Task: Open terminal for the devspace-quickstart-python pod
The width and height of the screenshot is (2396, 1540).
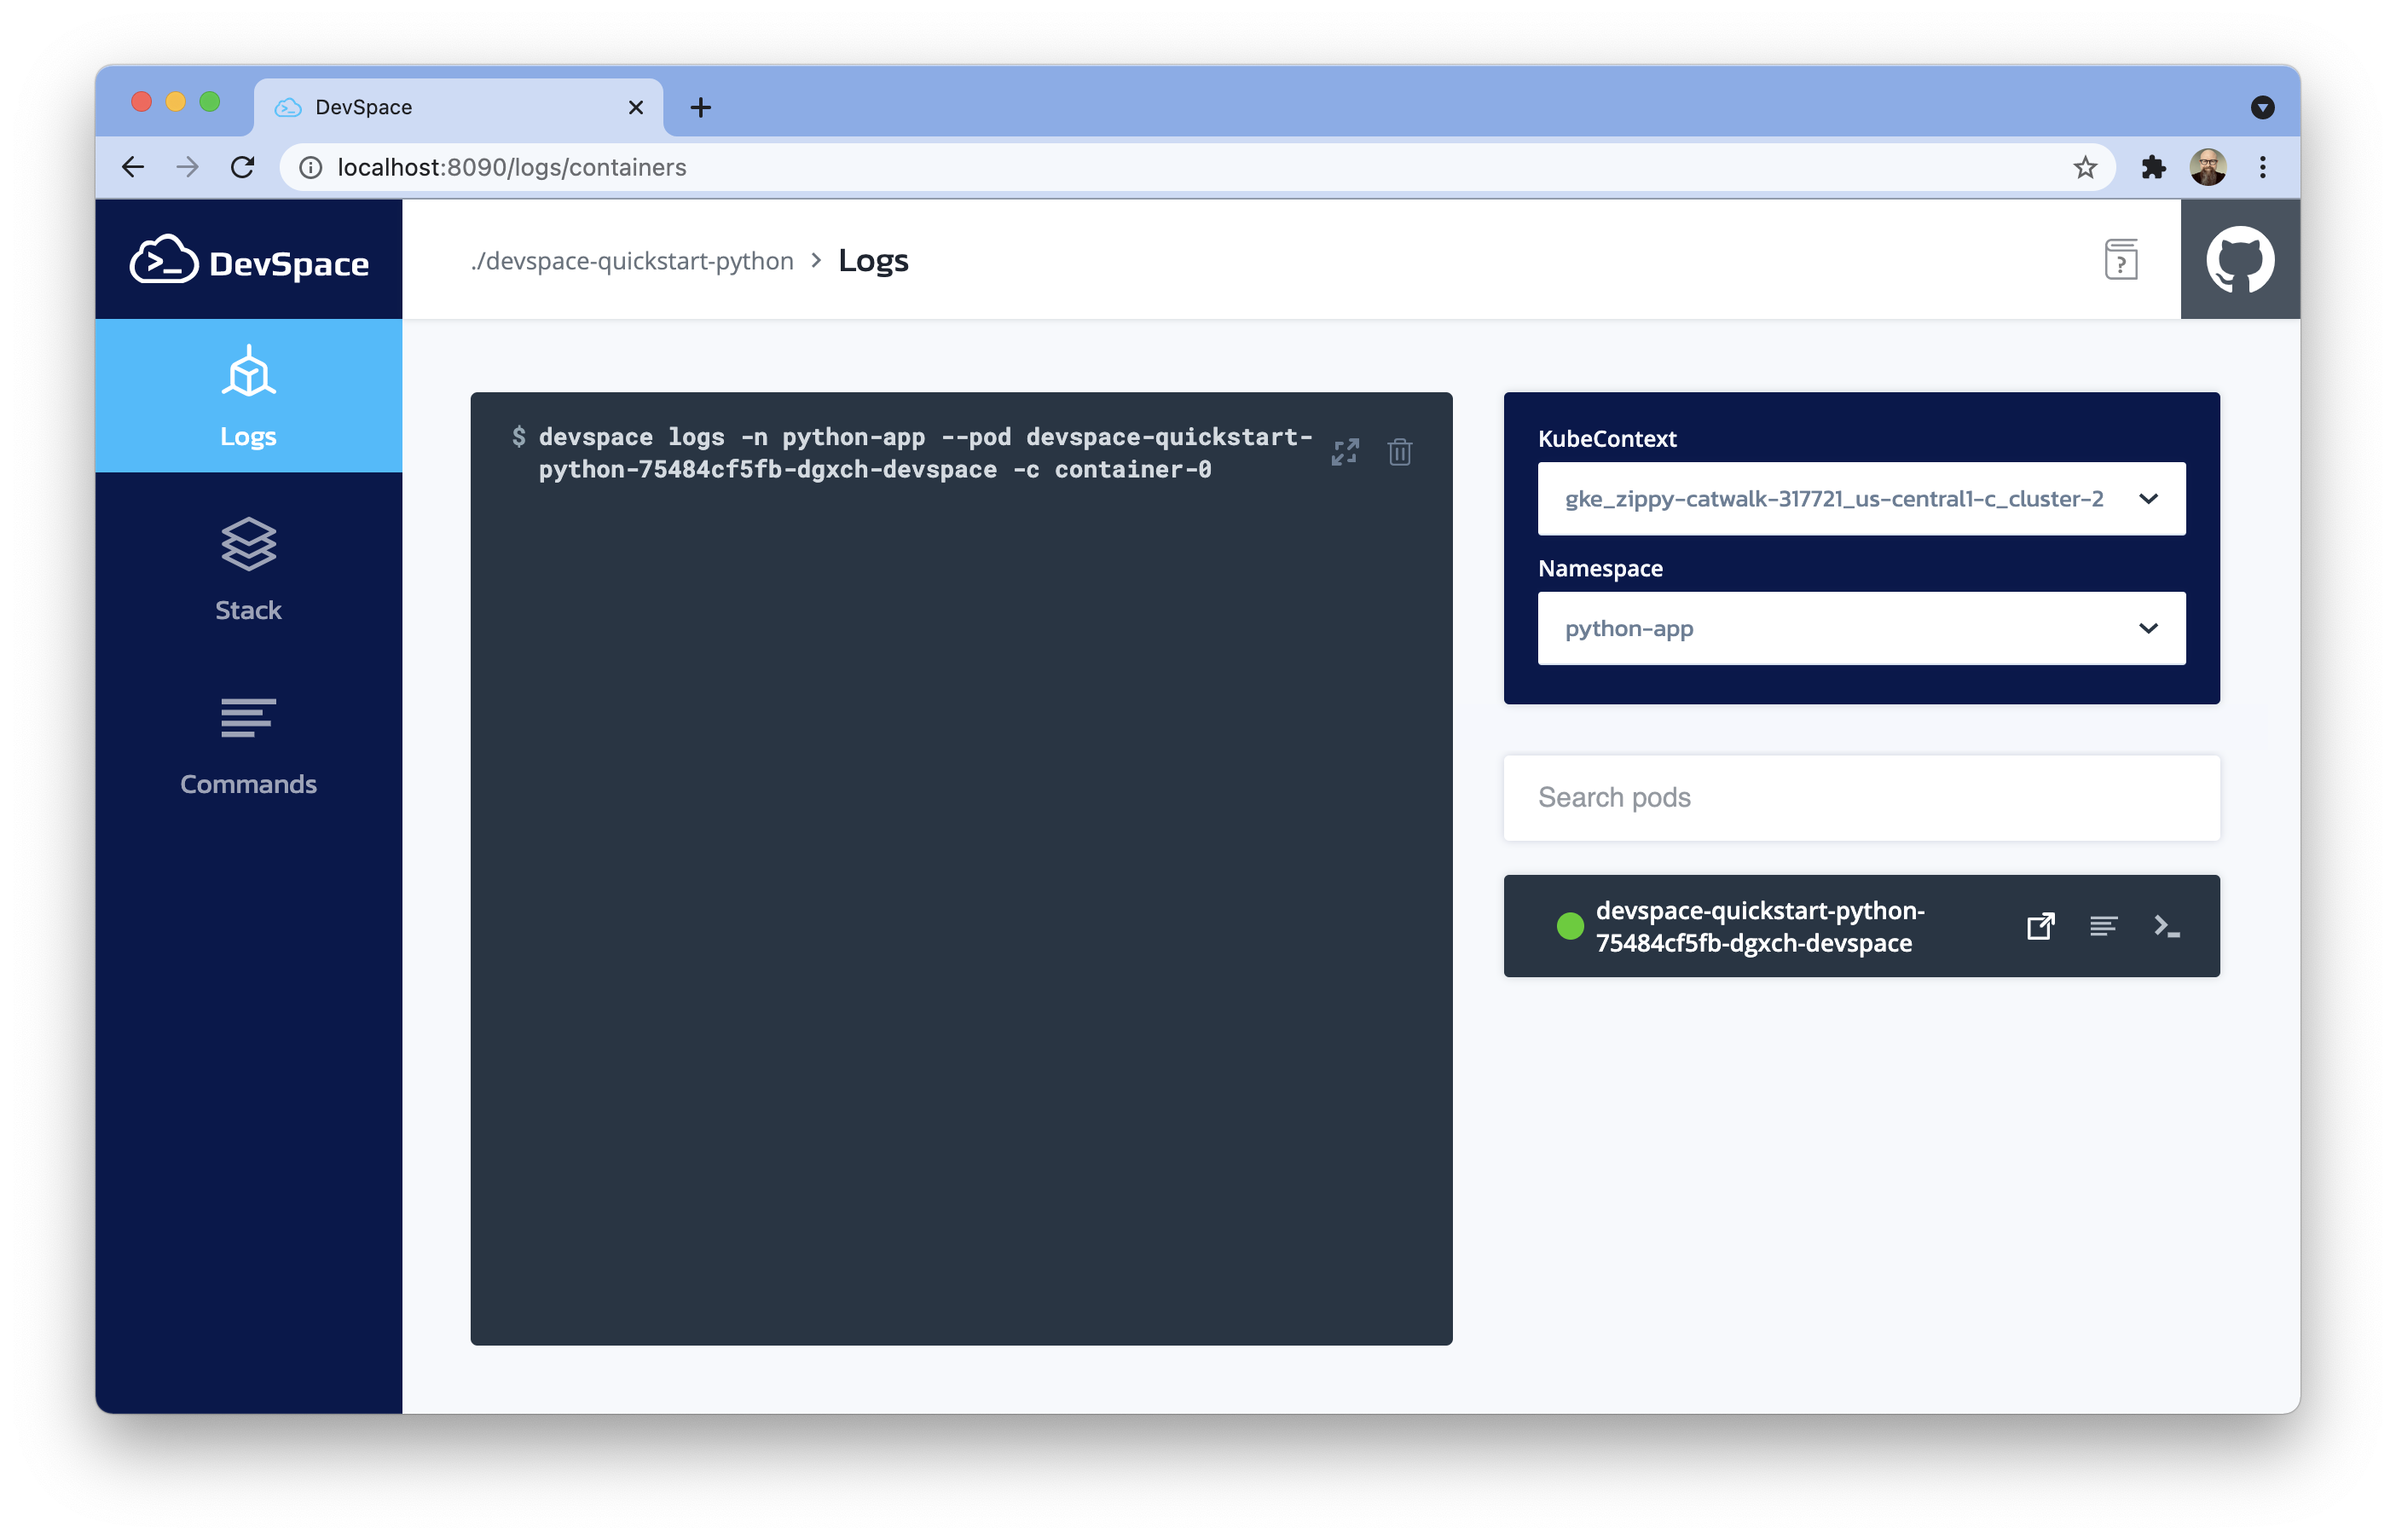Action: pos(2166,926)
